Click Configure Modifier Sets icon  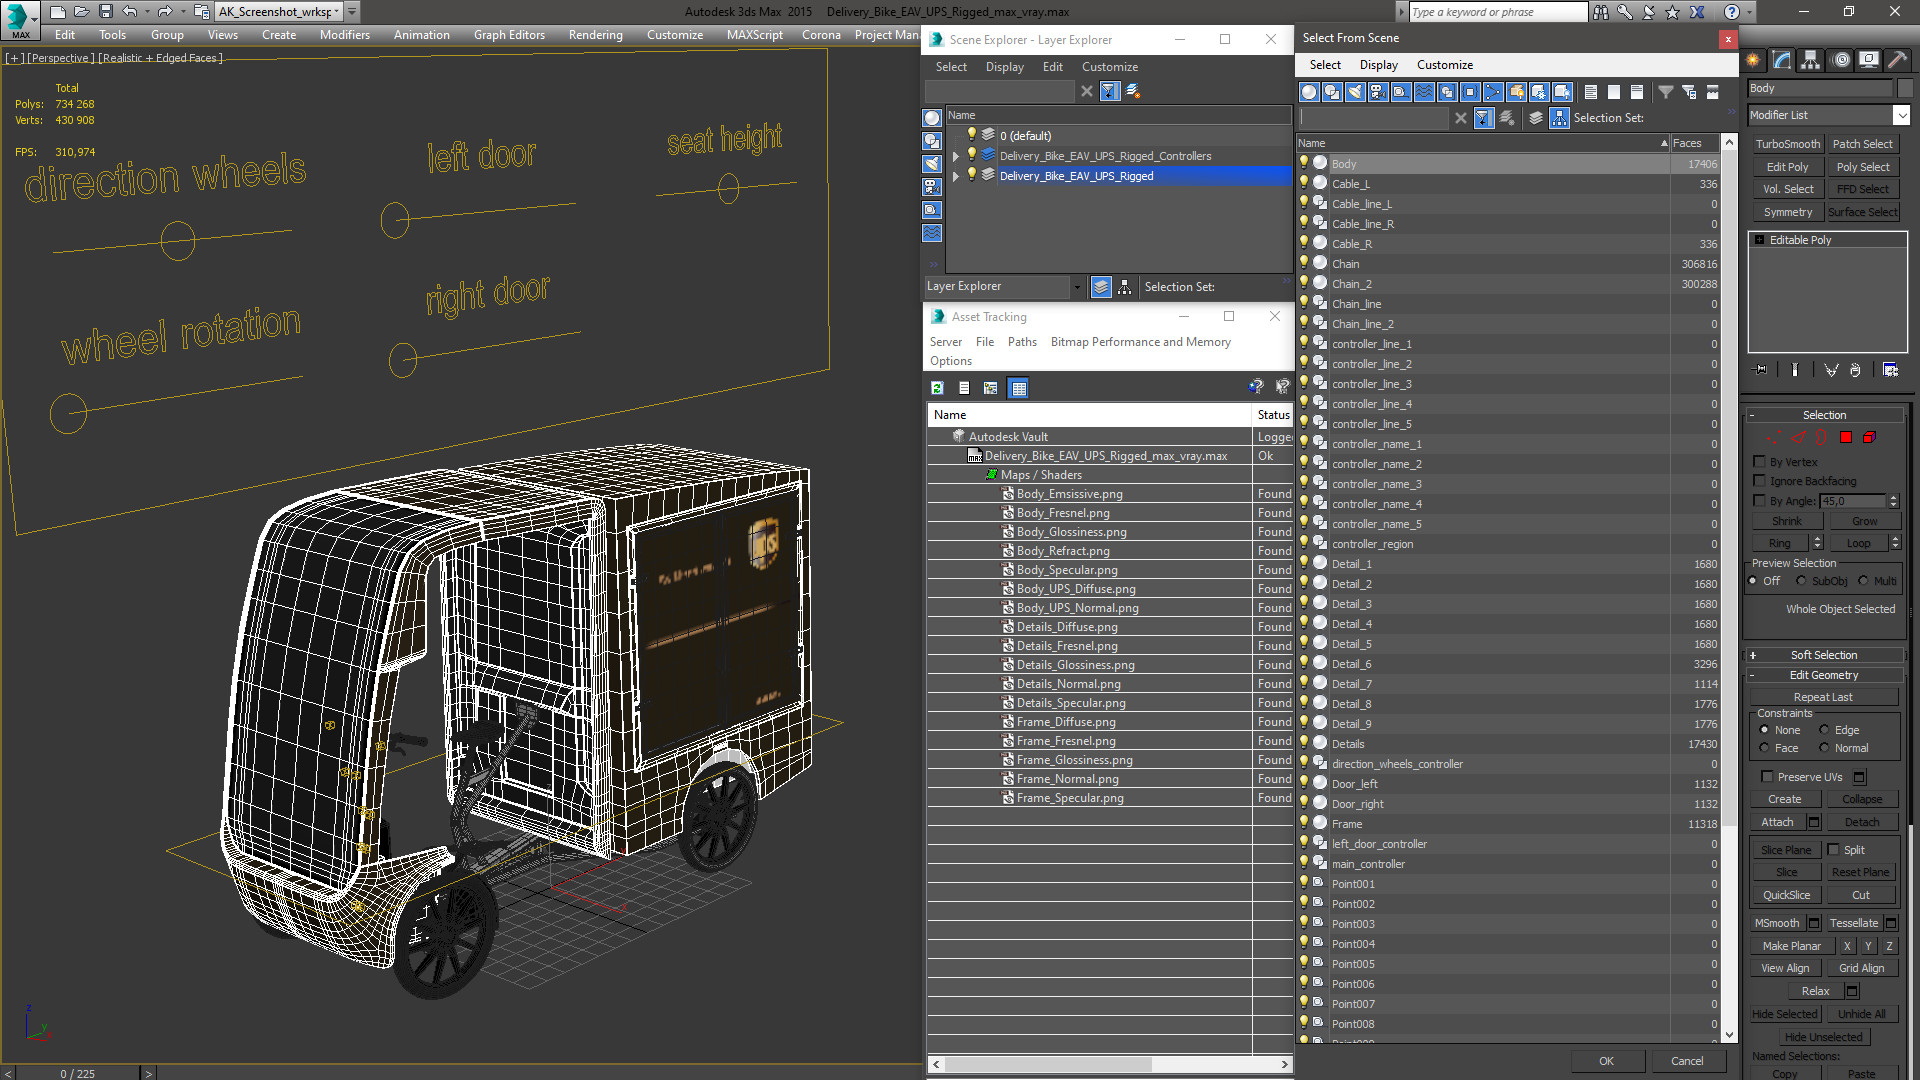1890,370
